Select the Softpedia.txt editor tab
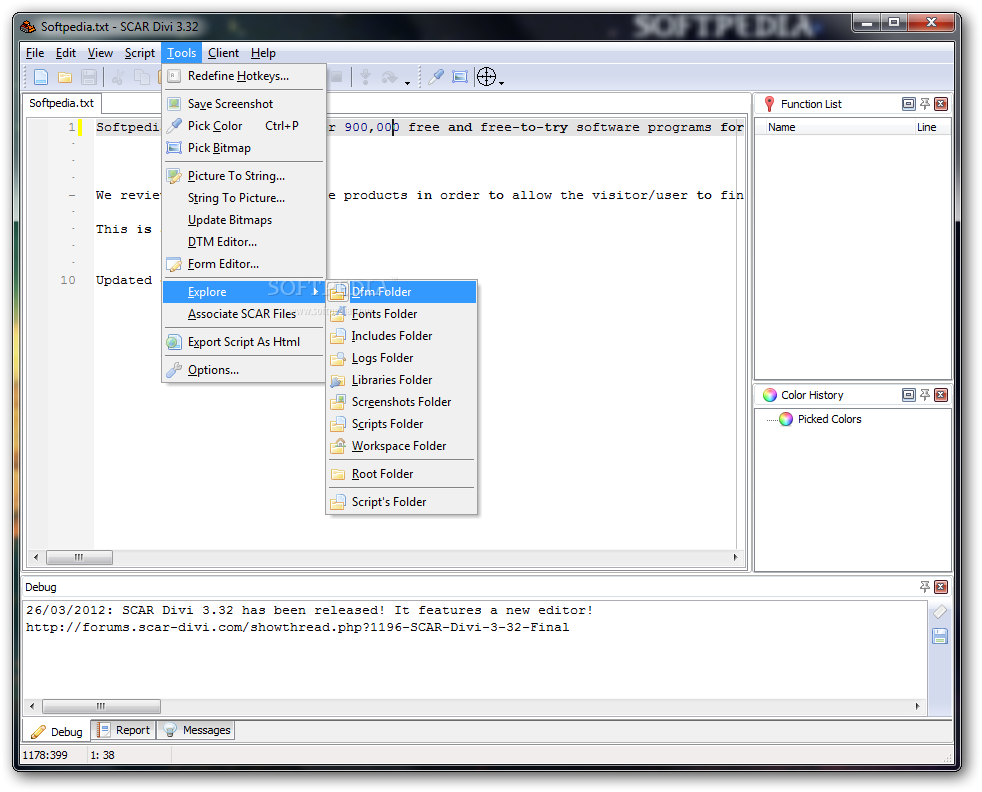The width and height of the screenshot is (982, 792). coord(61,103)
